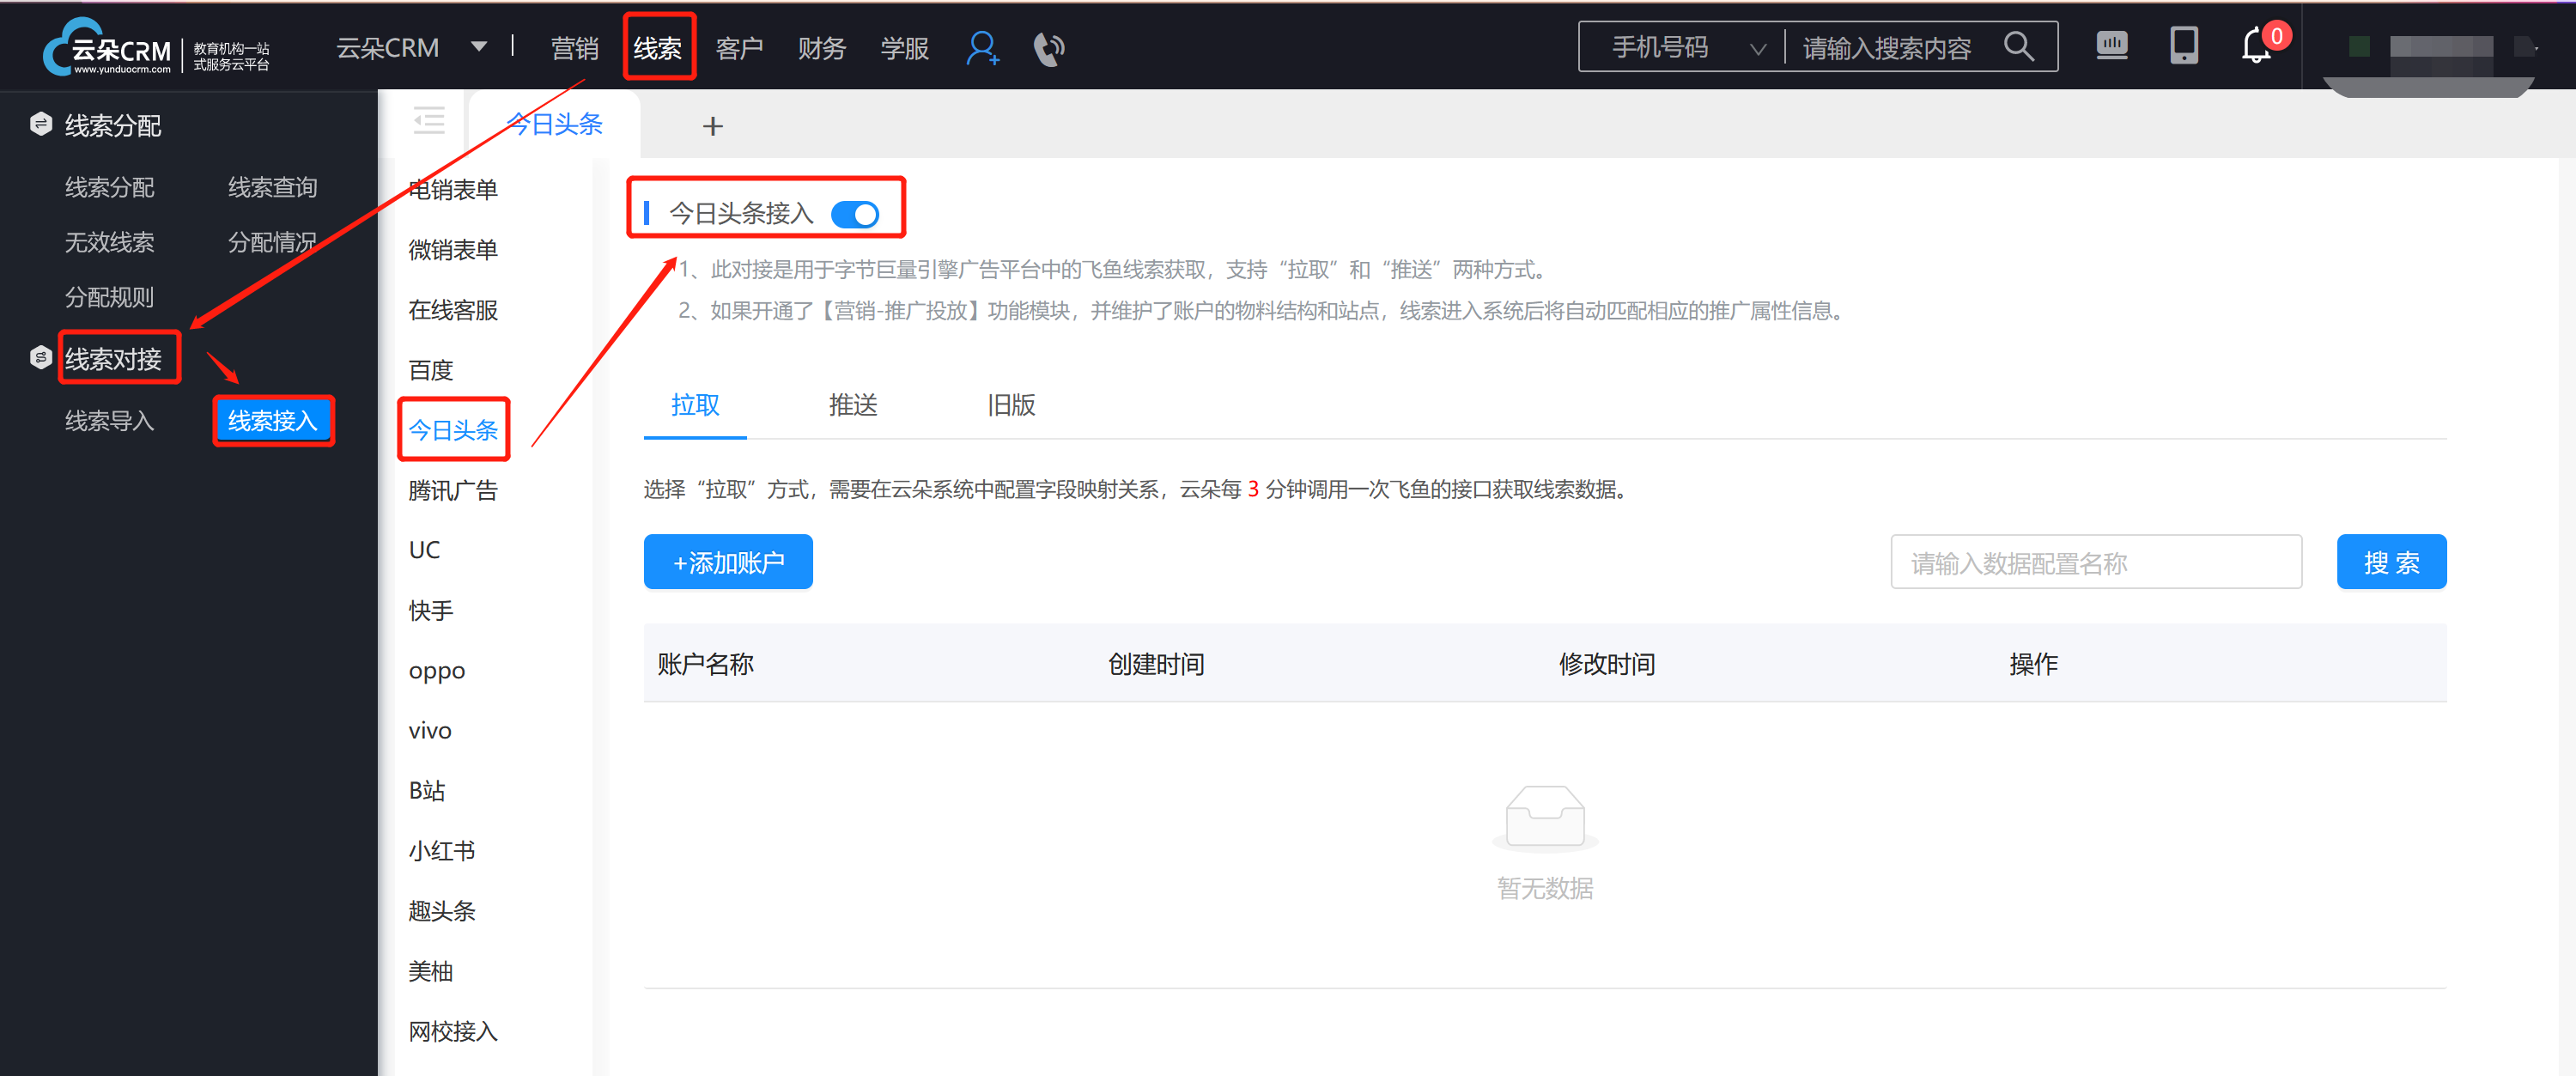2576x1076 pixels.
Task: Click the data config name input field
Action: coord(2095,562)
